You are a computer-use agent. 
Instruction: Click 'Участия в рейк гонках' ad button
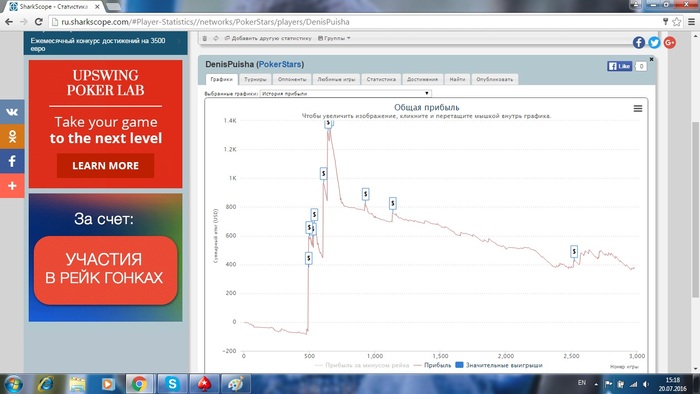(x=105, y=270)
